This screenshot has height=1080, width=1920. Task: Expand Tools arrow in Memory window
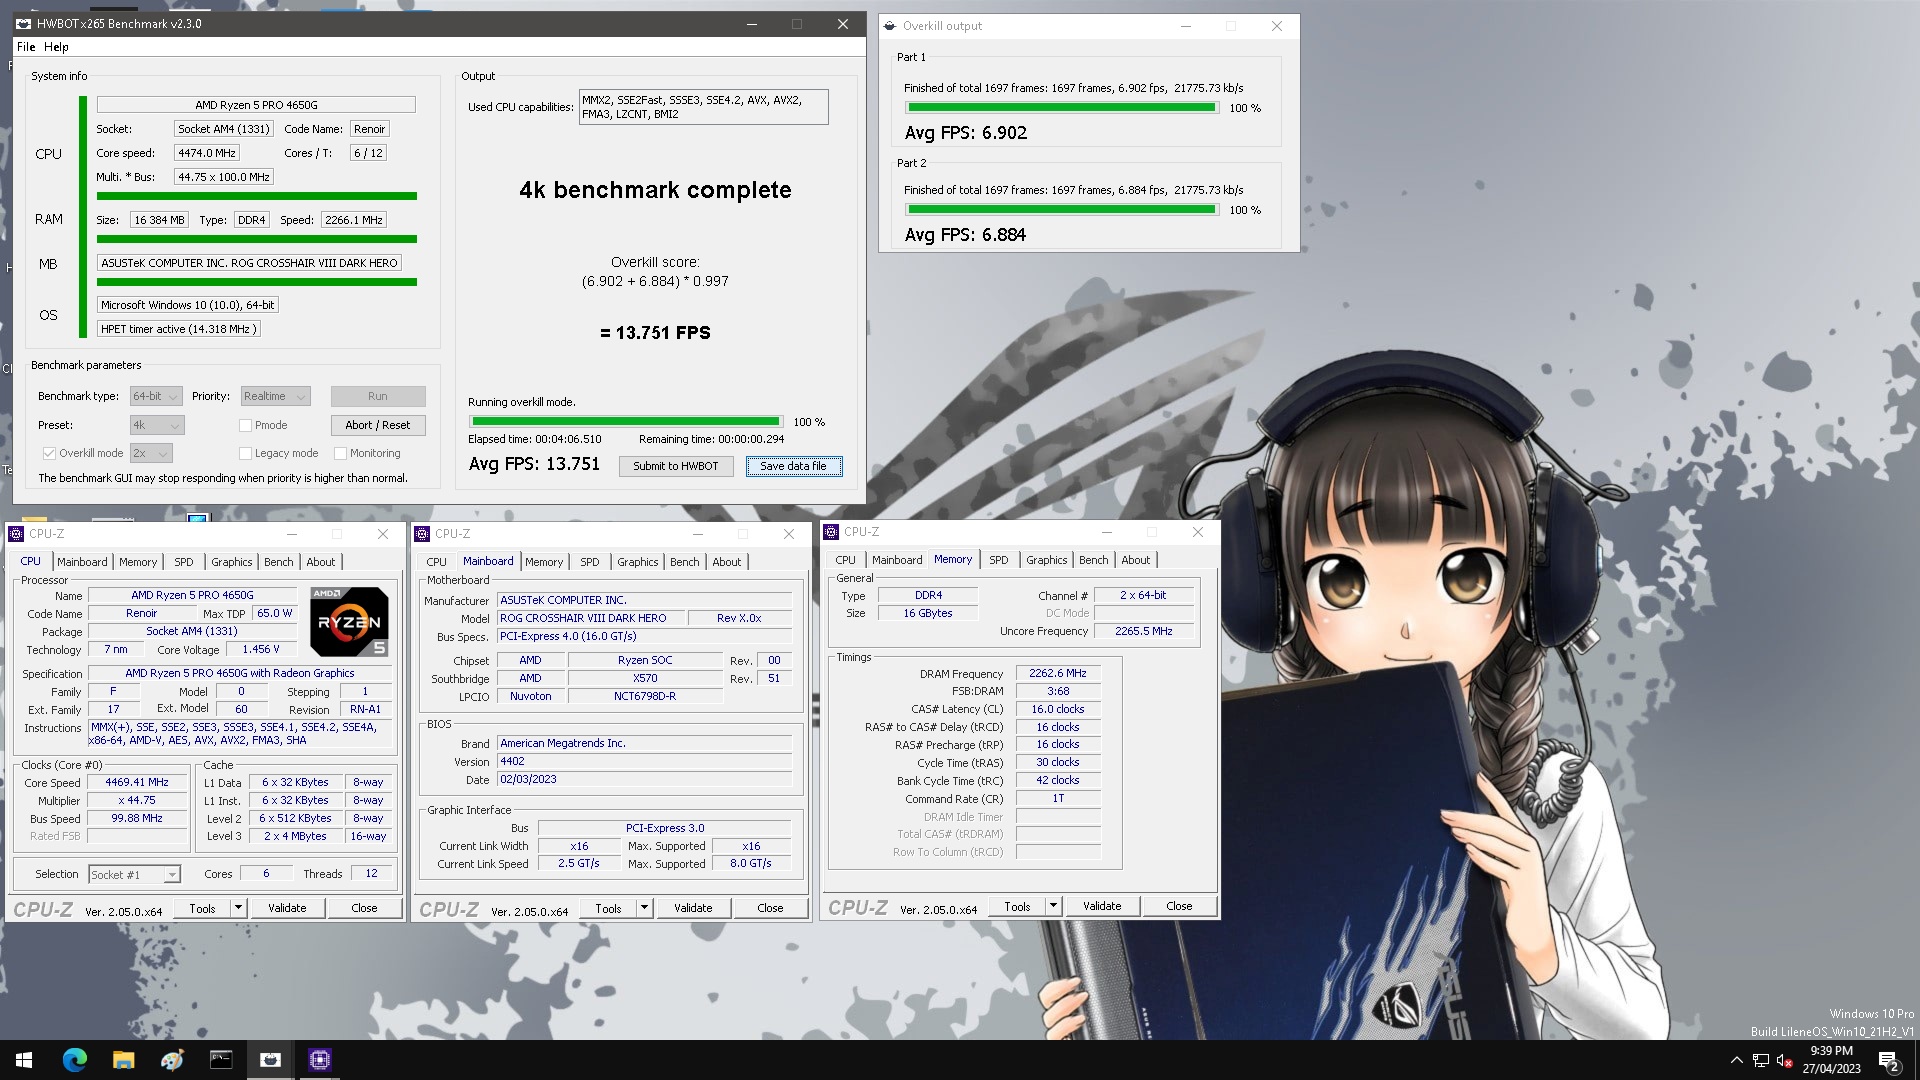1052,906
